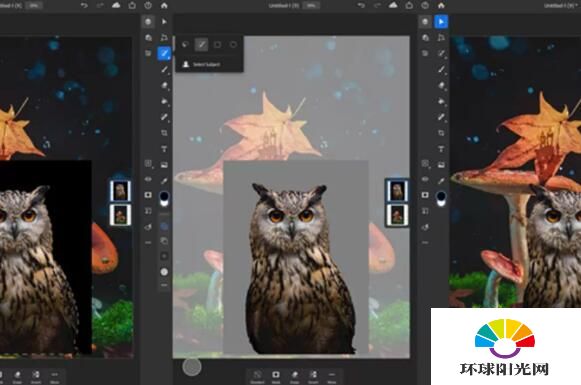Viewport: 581px width, 385px height.
Task: Select the Crop tool in middle screen toolbar
Action: (164, 133)
